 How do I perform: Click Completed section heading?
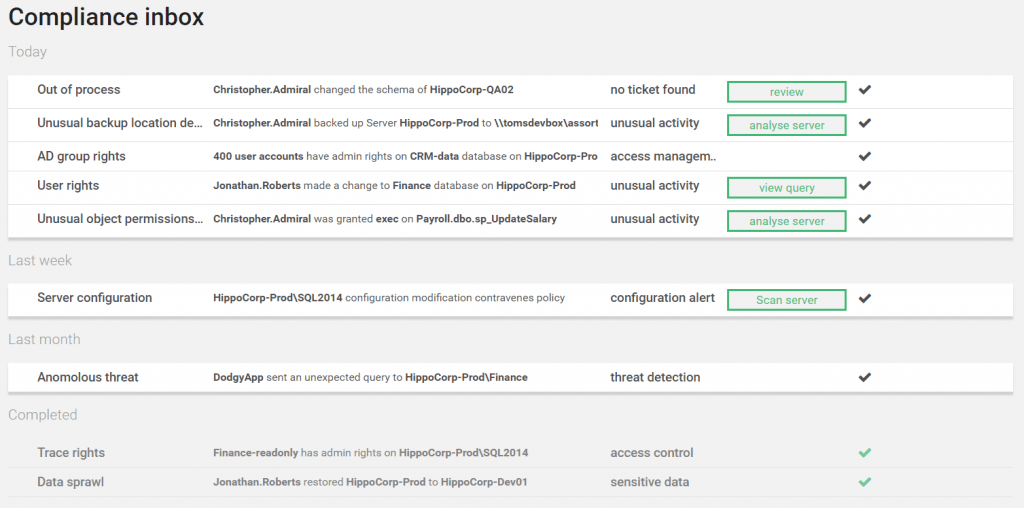click(x=42, y=415)
